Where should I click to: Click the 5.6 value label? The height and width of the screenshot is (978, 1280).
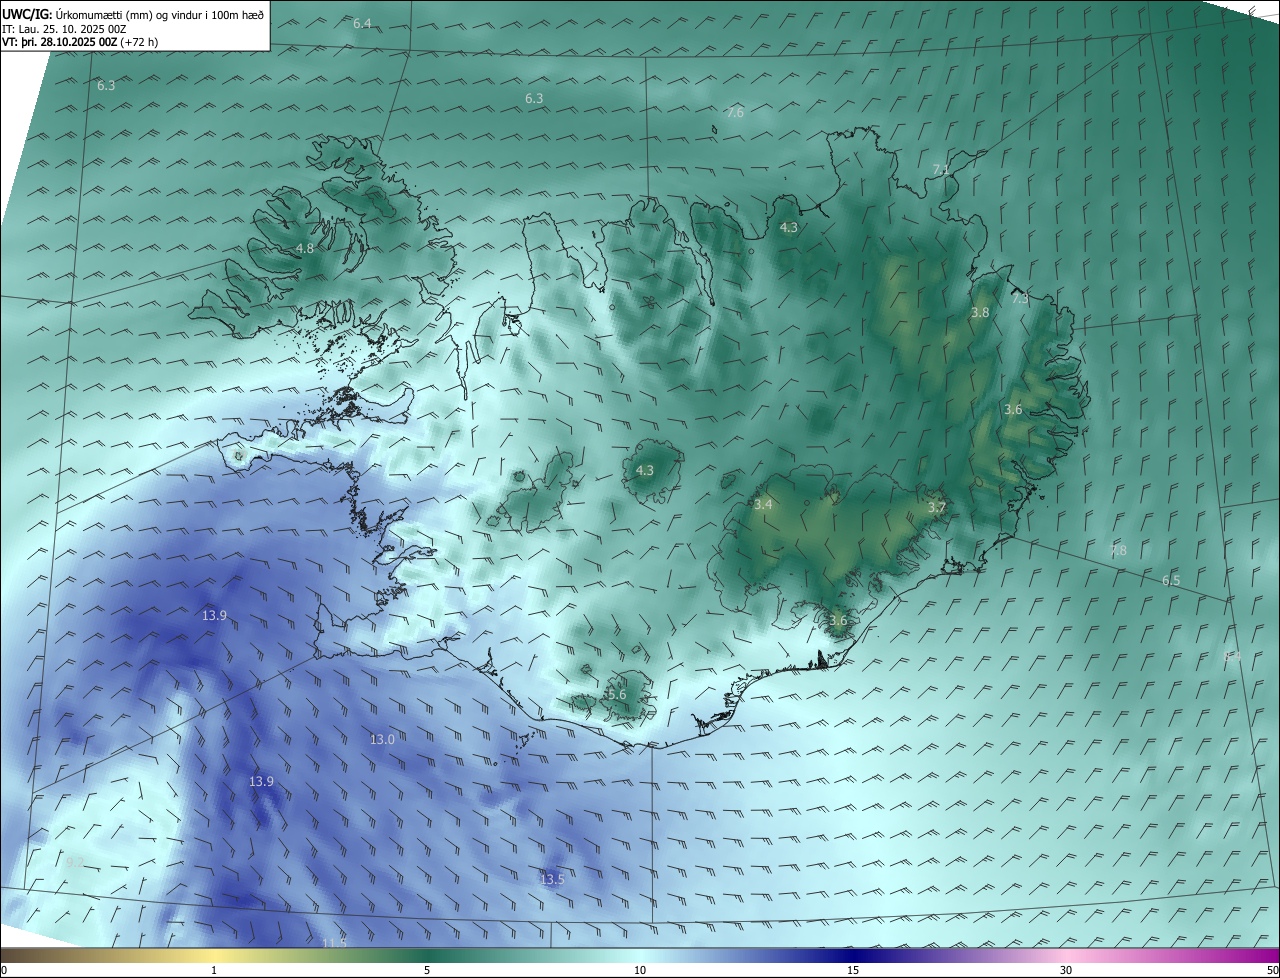[616, 695]
